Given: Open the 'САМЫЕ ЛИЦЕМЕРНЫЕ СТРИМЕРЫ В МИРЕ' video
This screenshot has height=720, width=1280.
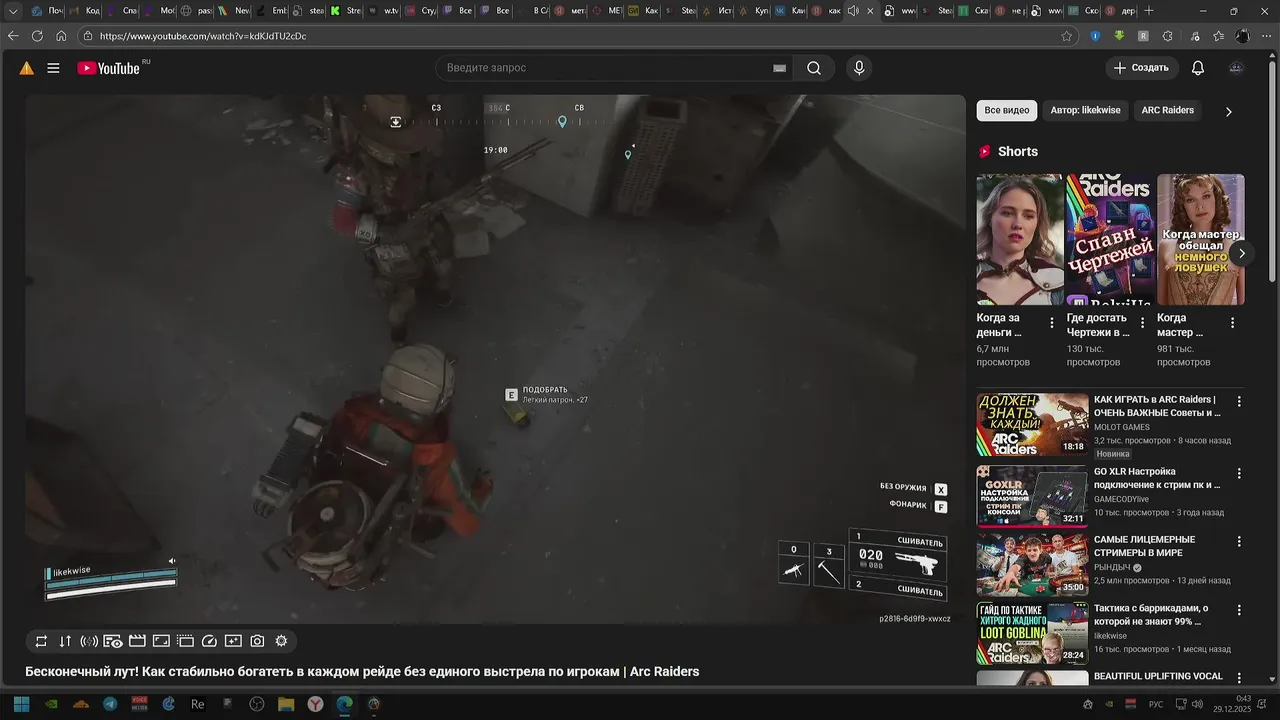Looking at the screenshot, I should click(1145, 546).
